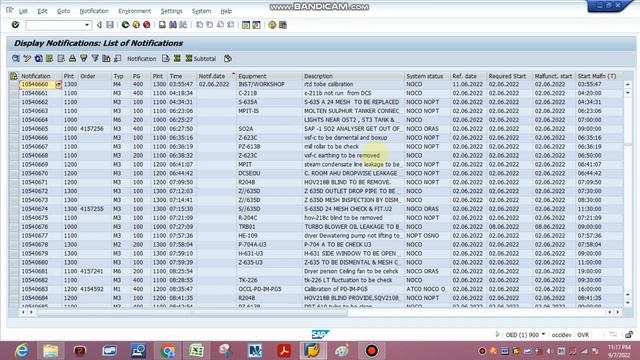
Task: Open the Help menu
Action: (x=226, y=11)
